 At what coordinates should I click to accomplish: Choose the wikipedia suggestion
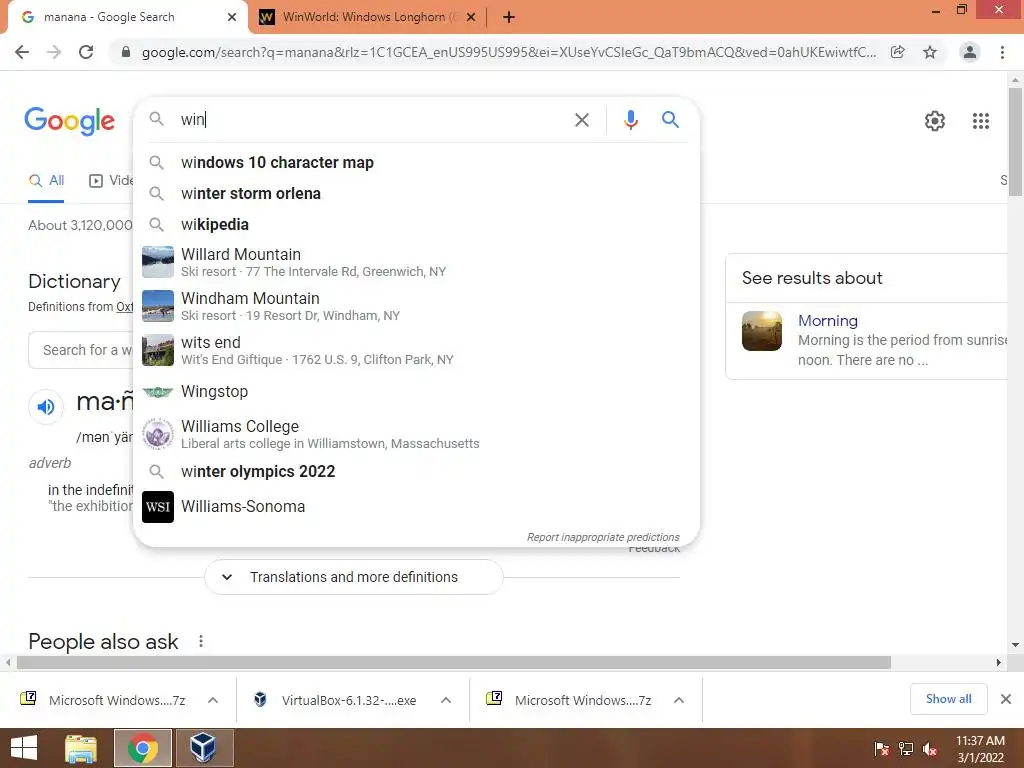pyautogui.click(x=415, y=225)
